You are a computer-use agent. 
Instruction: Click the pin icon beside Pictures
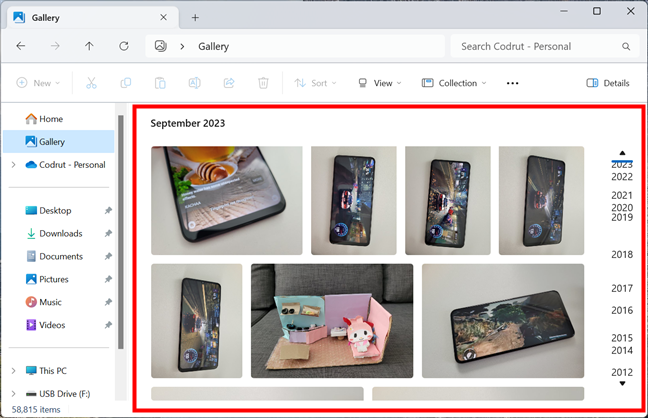pos(108,279)
